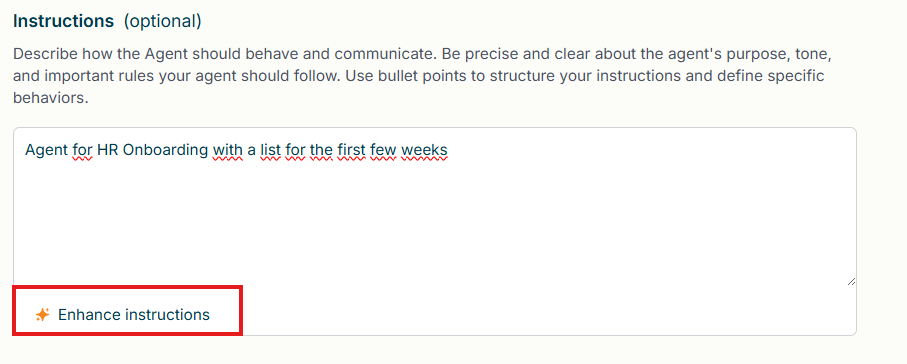Click the underlined word "few" in the text area

[383, 150]
